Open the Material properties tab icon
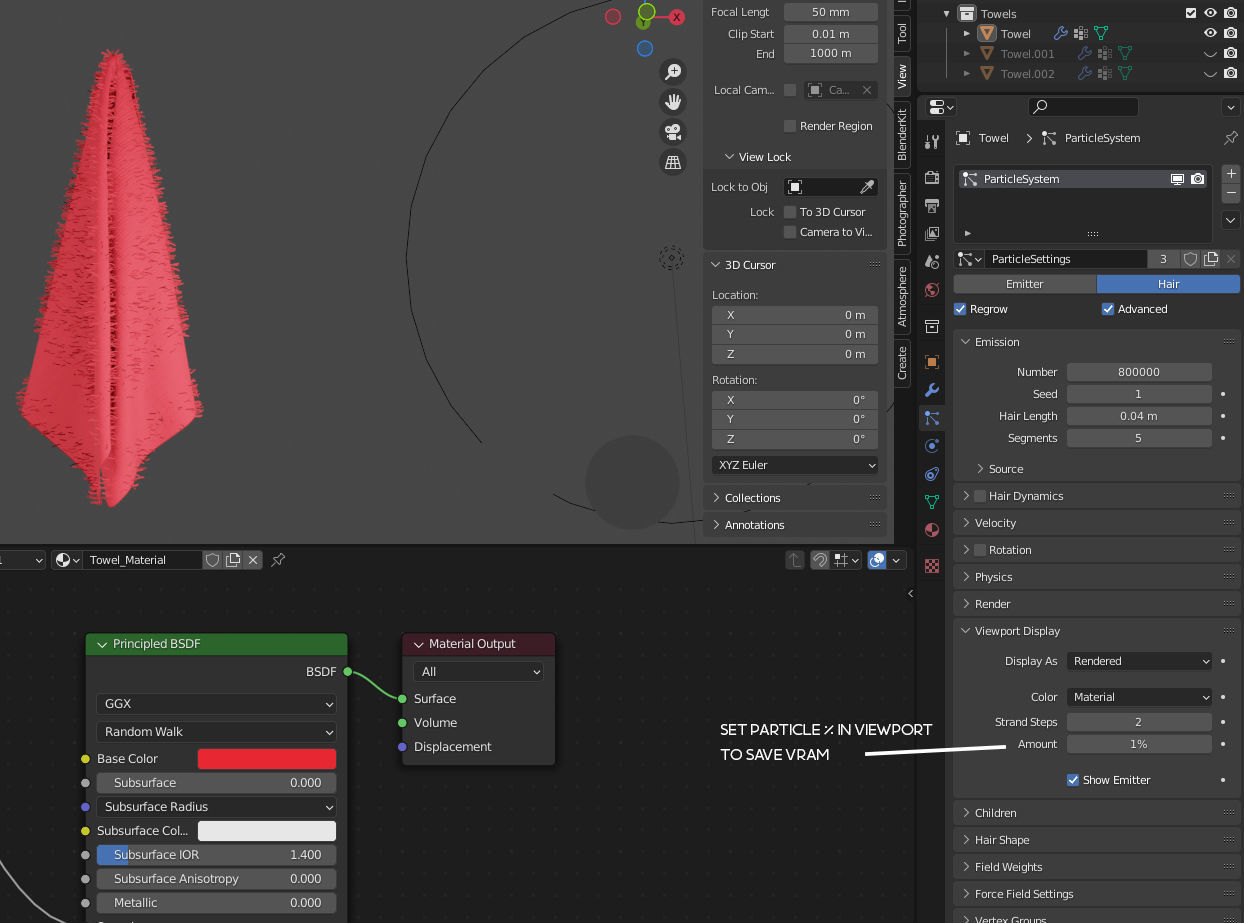This screenshot has width=1244, height=923. tap(932, 530)
